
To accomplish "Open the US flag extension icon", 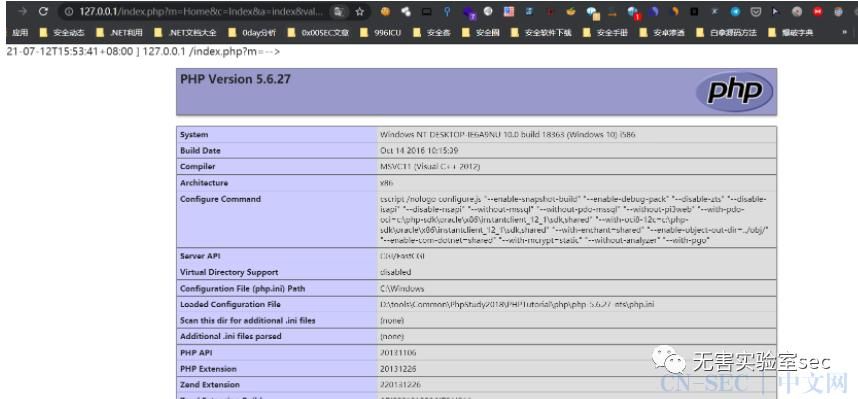I will [x=509, y=11].
